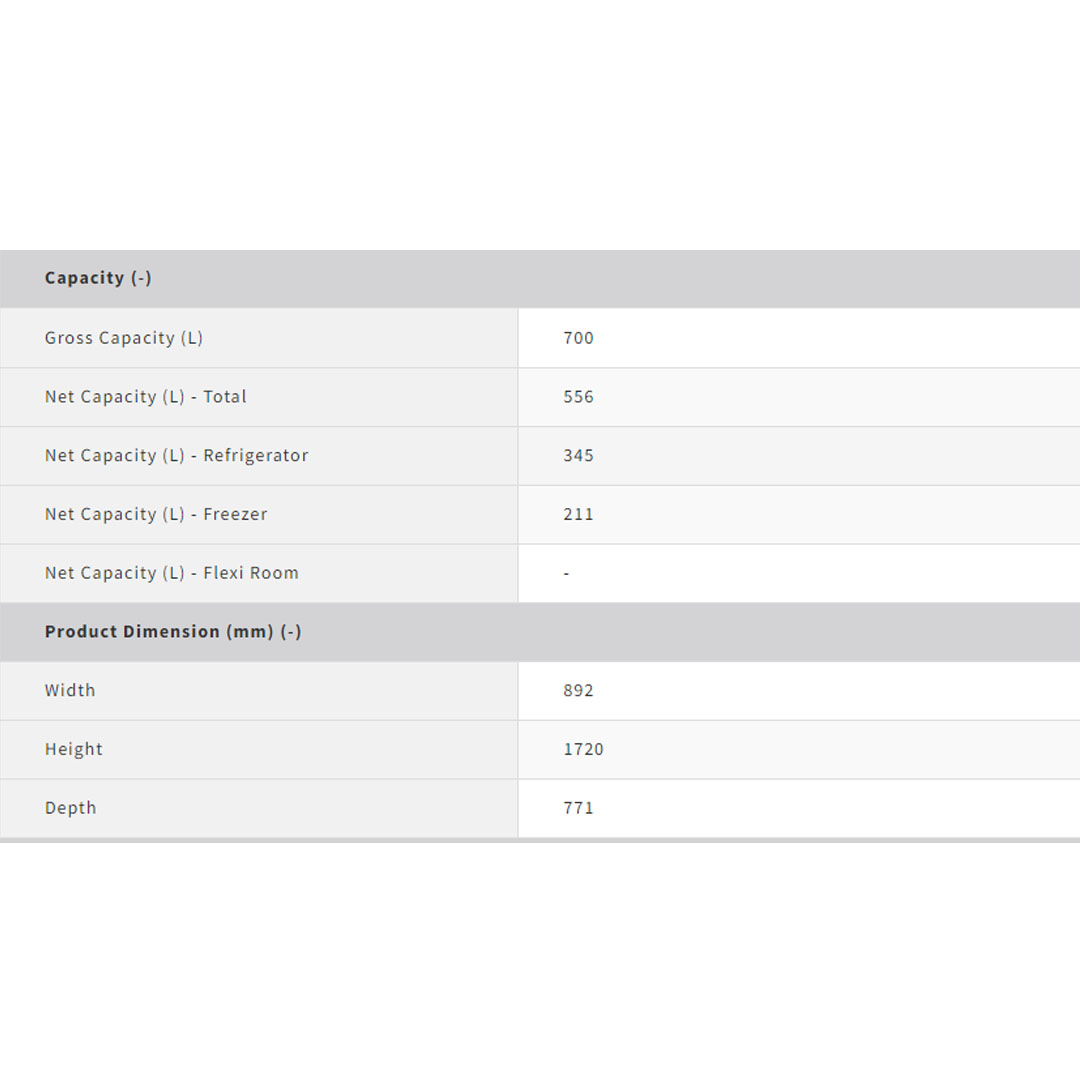Click the (-) symbol beside Product Dimension (mm)
Screen dimensions: 1080x1080
pyautogui.click(x=291, y=632)
